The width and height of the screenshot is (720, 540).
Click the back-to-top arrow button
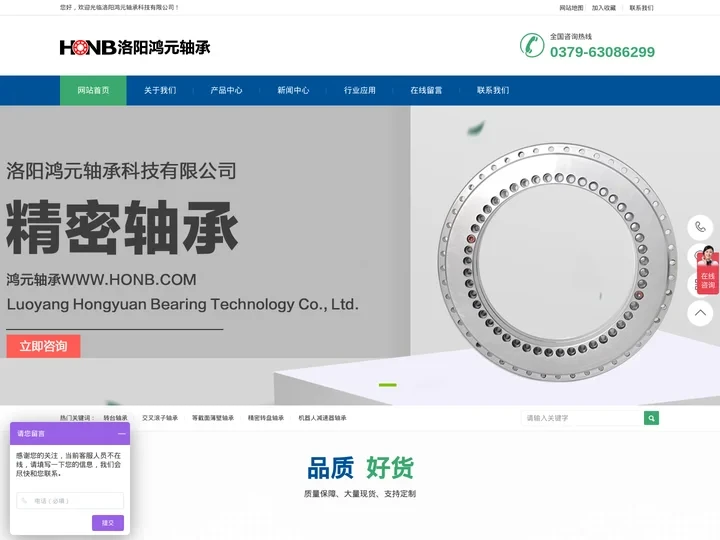coord(700,313)
